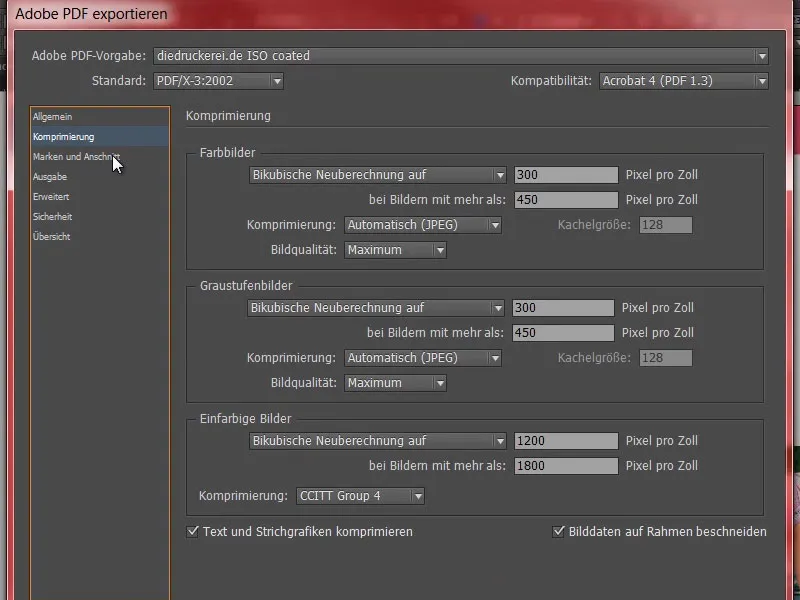Open CCITT Group 4 compression dropdown

click(360, 496)
